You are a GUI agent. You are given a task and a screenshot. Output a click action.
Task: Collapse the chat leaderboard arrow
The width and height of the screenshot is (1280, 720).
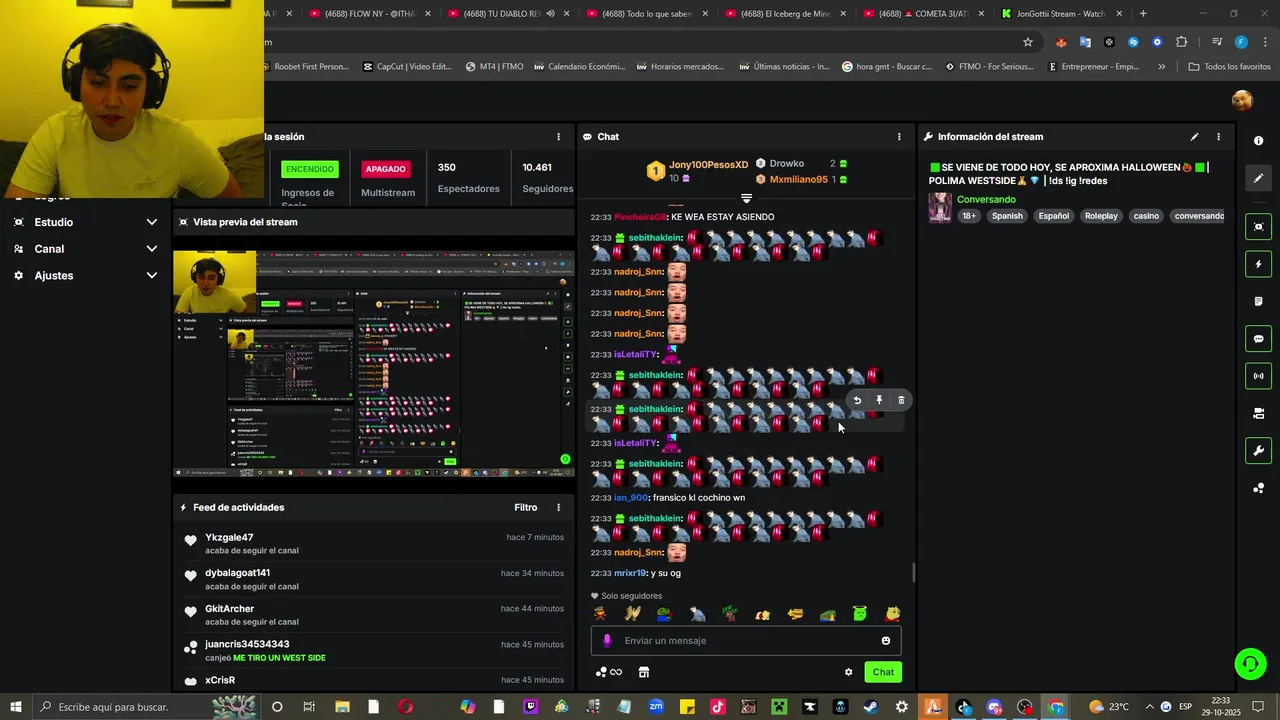(x=746, y=198)
